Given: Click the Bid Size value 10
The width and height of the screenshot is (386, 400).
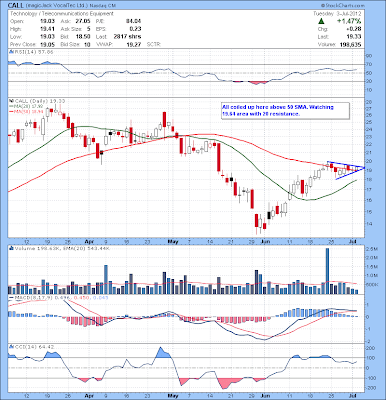Looking at the screenshot, I should [x=87, y=44].
